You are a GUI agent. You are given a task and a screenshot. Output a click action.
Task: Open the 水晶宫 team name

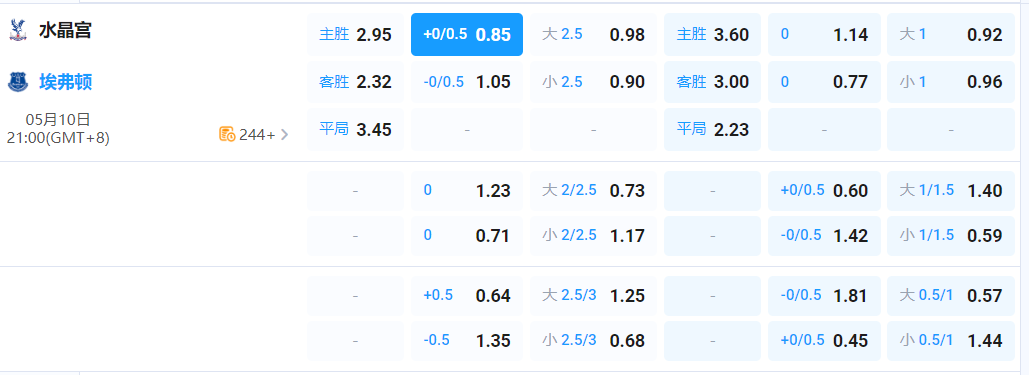(65, 31)
